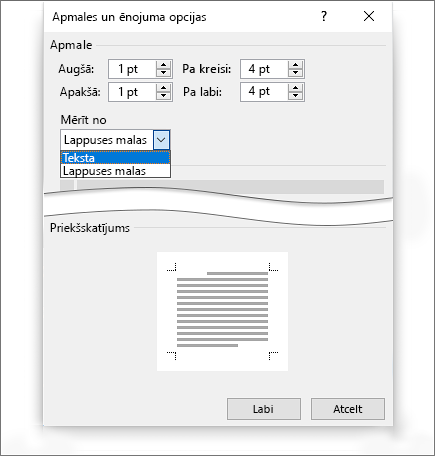The height and width of the screenshot is (456, 435).
Task: Click the page preview thumbnail
Action: coord(222,311)
